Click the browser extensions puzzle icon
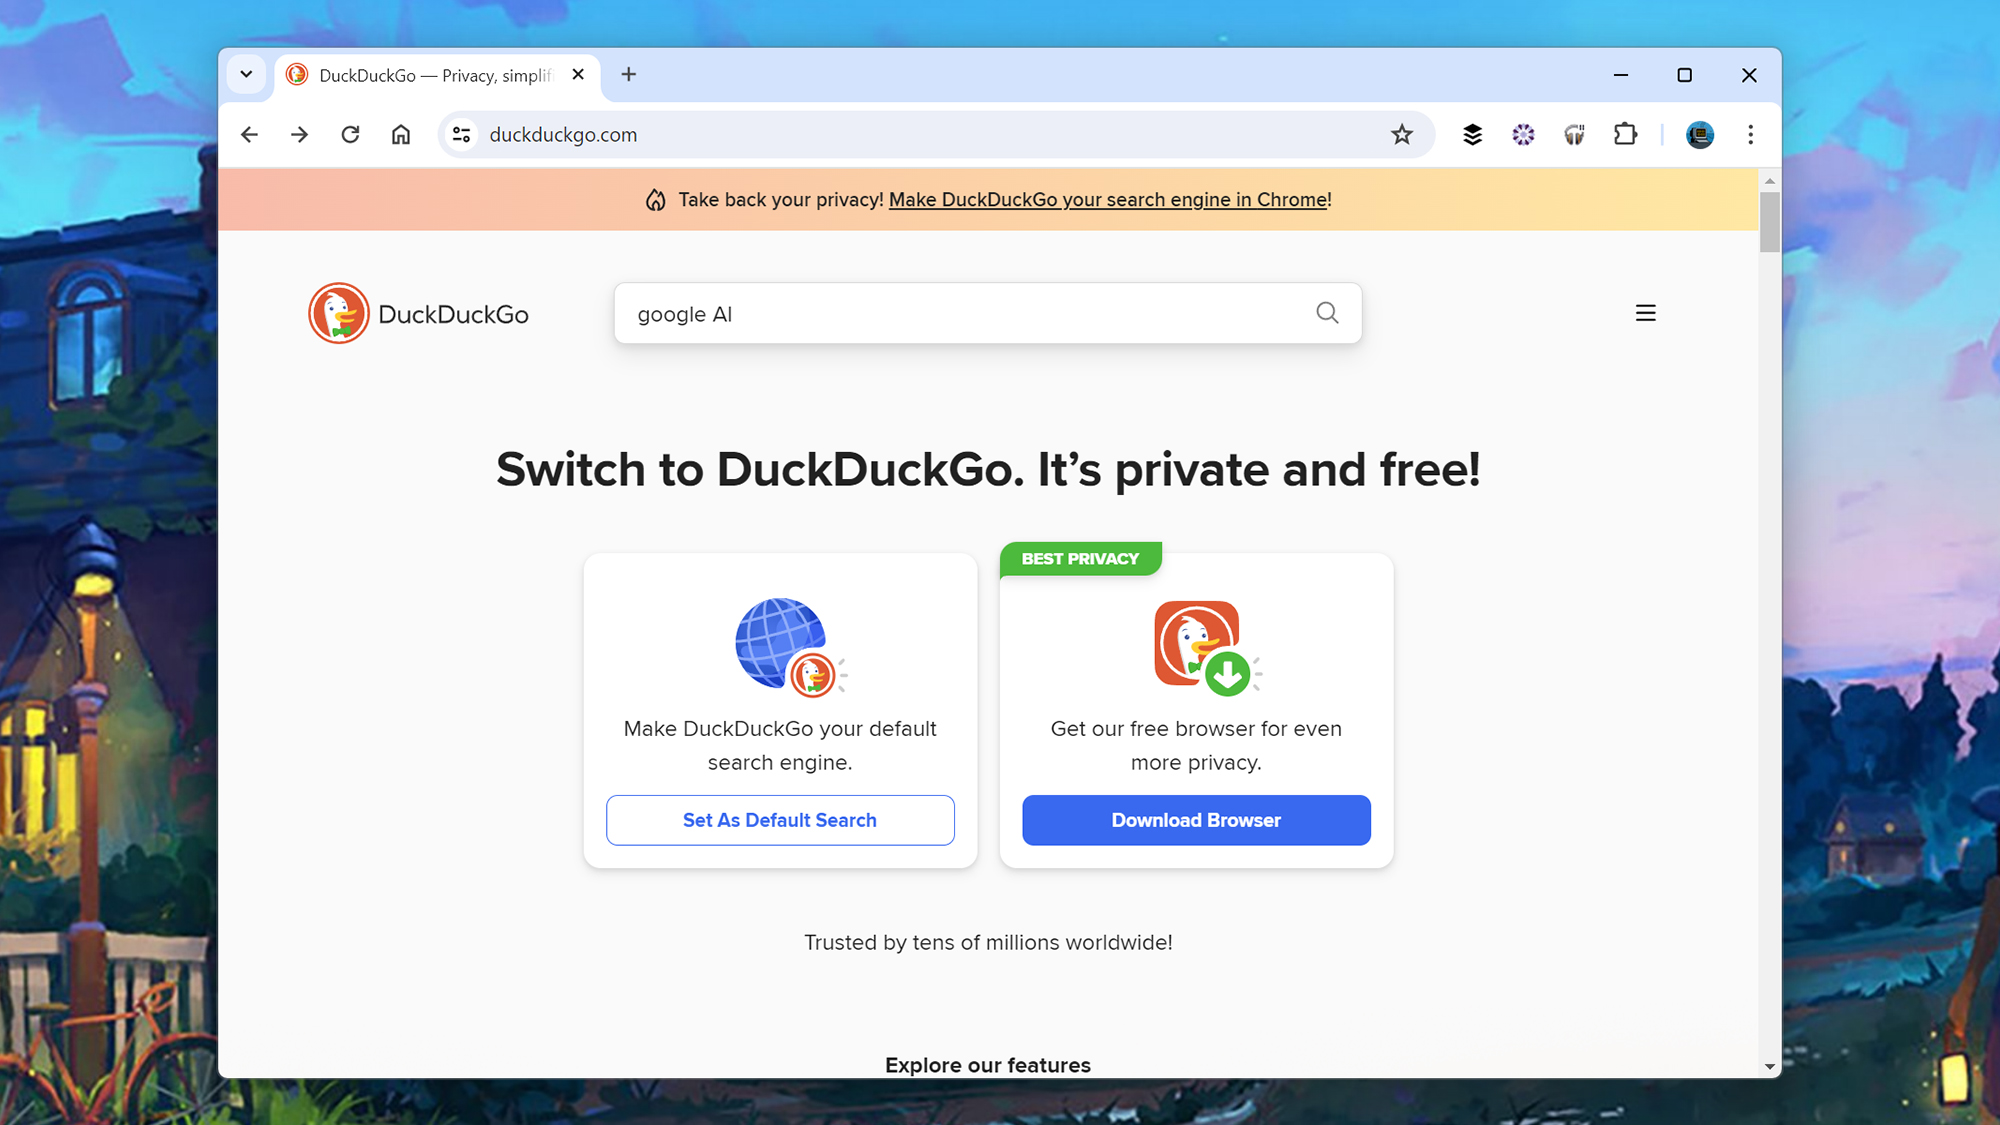The image size is (2000, 1125). pos(1625,135)
